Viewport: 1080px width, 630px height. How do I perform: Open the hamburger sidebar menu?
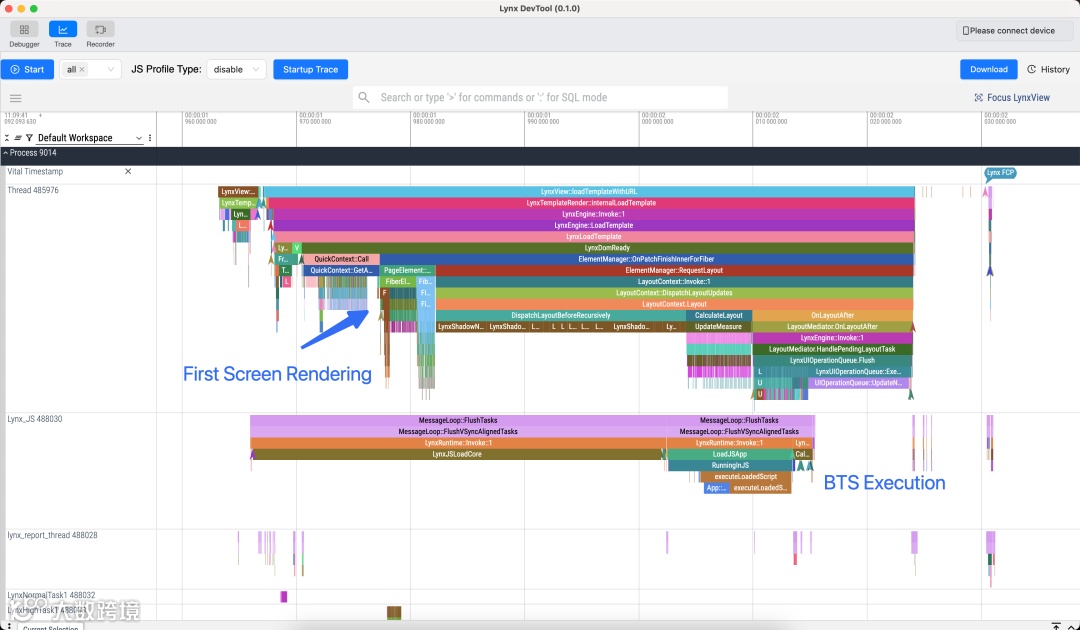(x=16, y=98)
